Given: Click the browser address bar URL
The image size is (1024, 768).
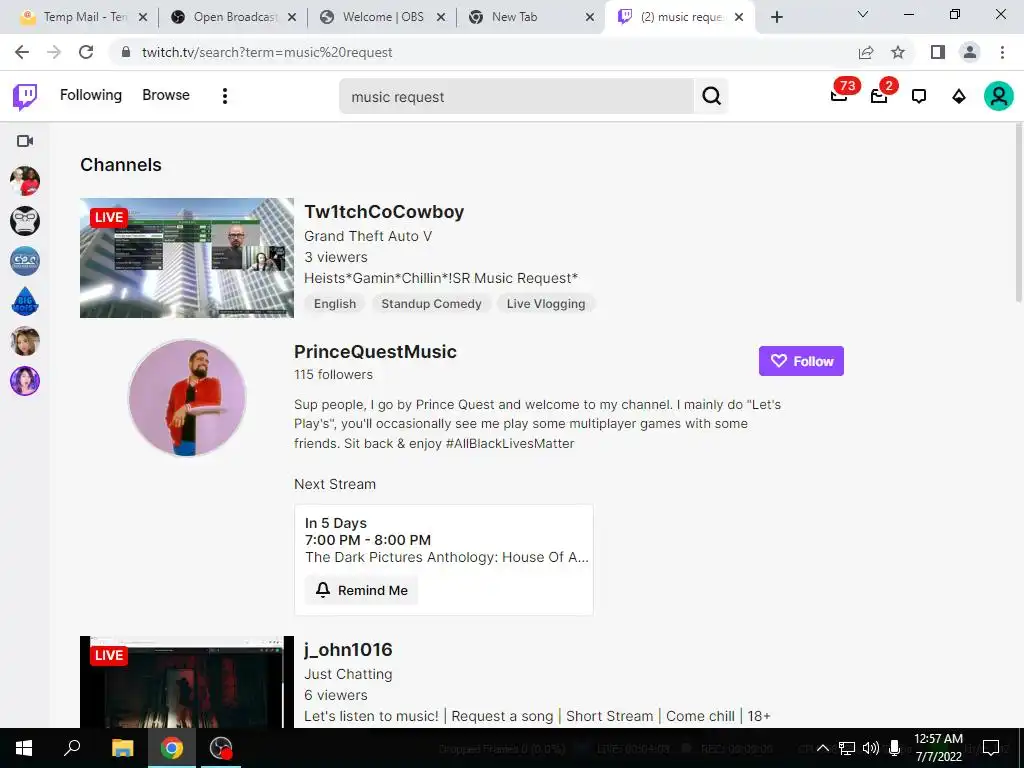Looking at the screenshot, I should point(267,52).
